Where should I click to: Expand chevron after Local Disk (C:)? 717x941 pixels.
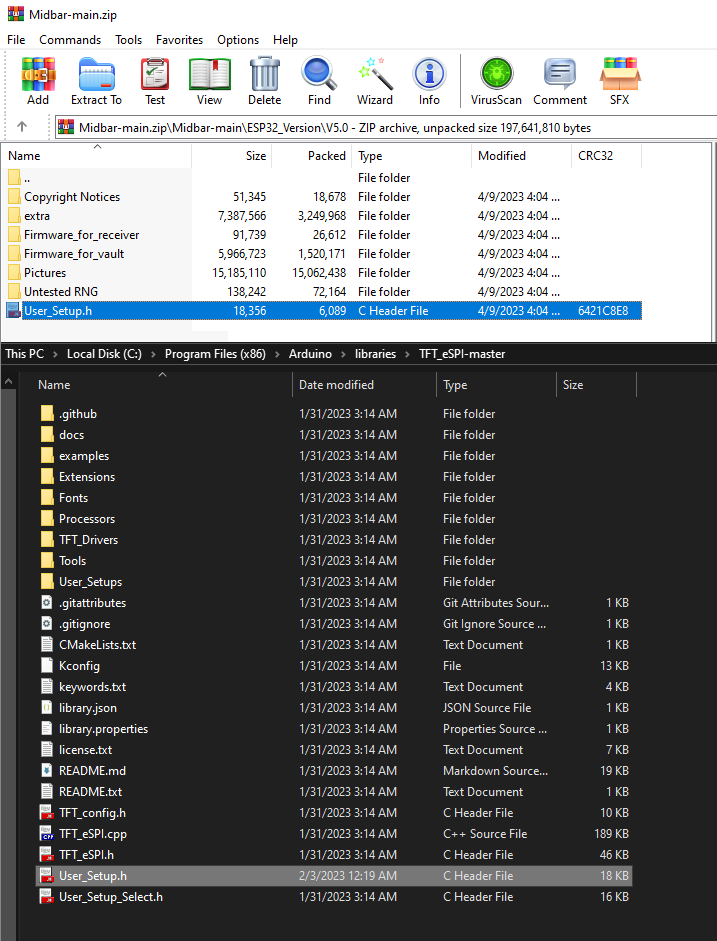(154, 354)
